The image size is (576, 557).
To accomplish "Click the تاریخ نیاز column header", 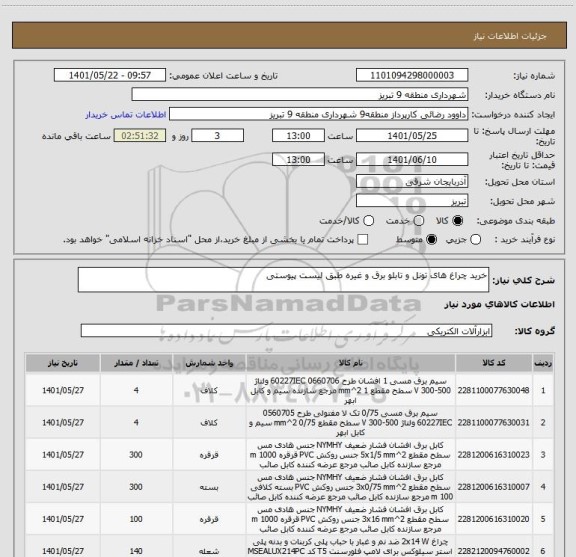I will tap(63, 363).
